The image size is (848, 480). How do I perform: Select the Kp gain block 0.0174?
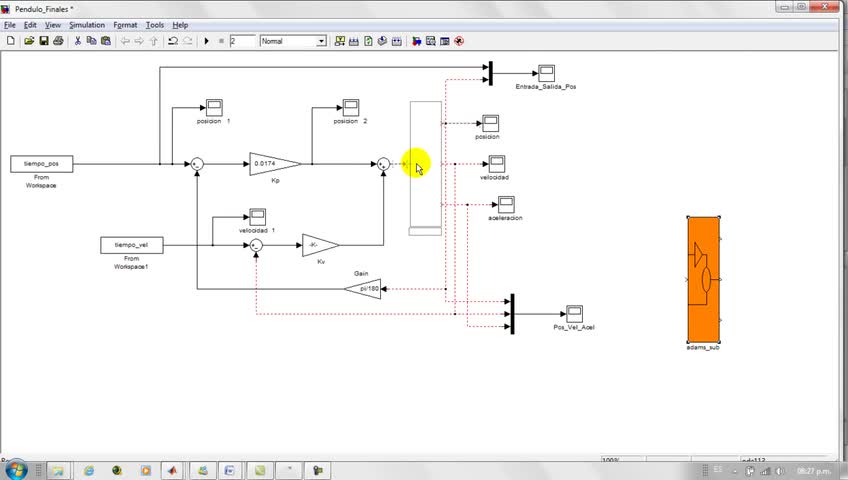point(274,164)
